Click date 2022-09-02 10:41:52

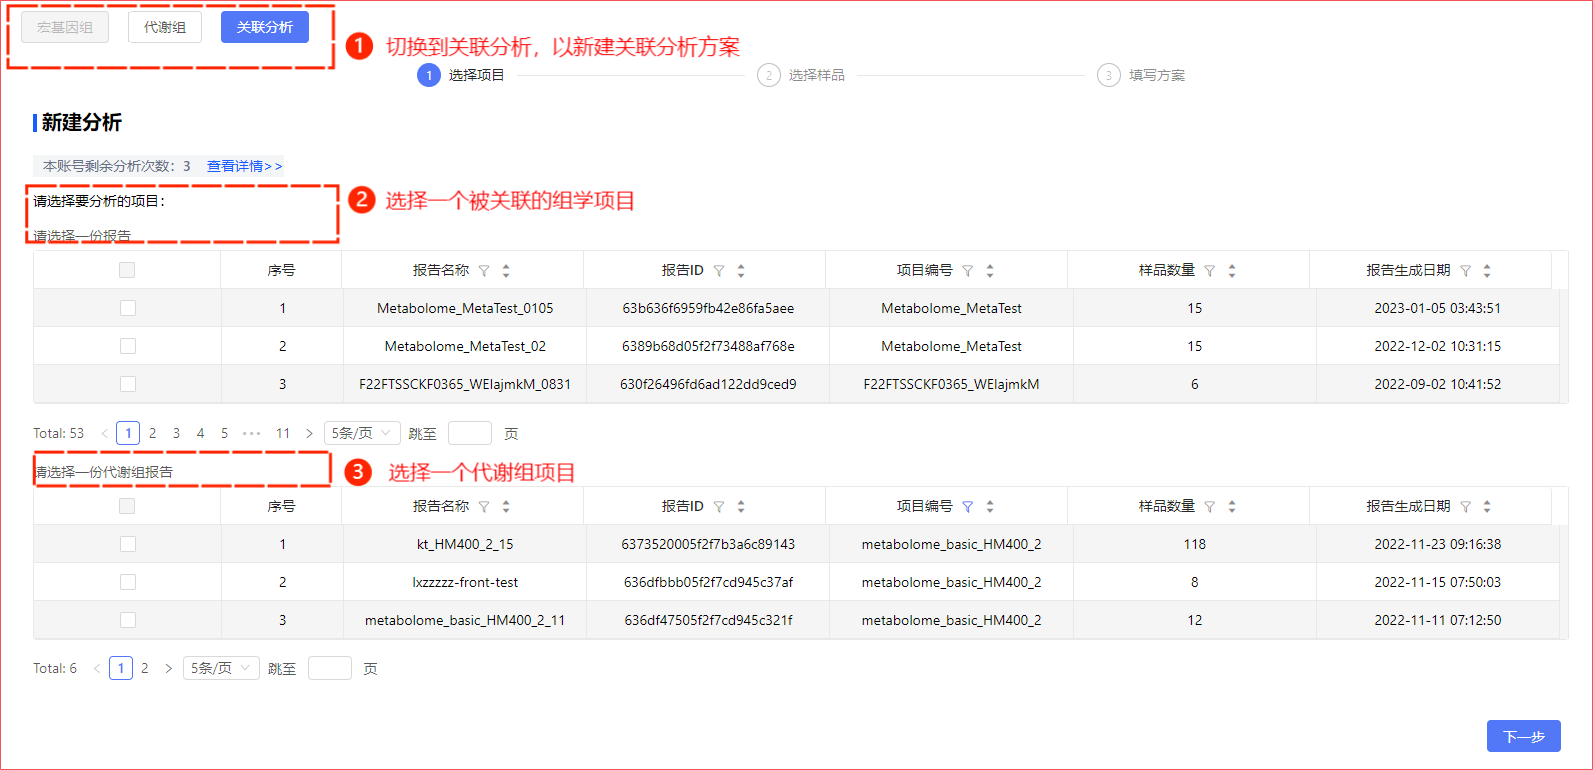[1437, 384]
